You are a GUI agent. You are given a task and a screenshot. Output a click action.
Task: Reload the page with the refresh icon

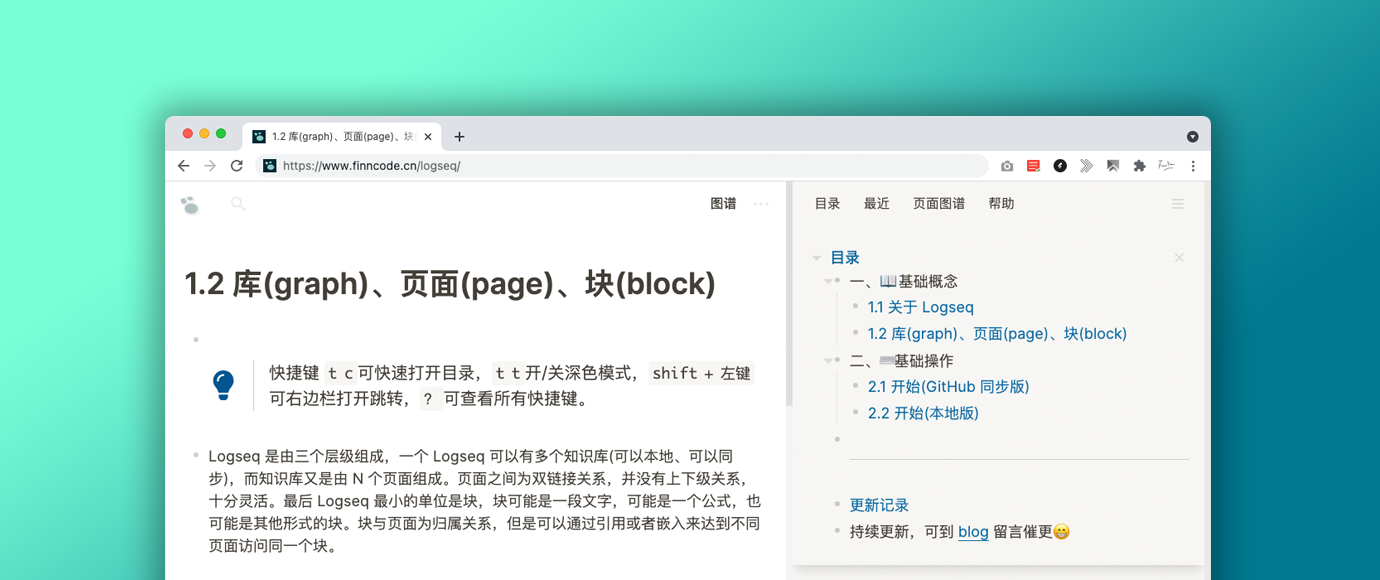point(236,166)
